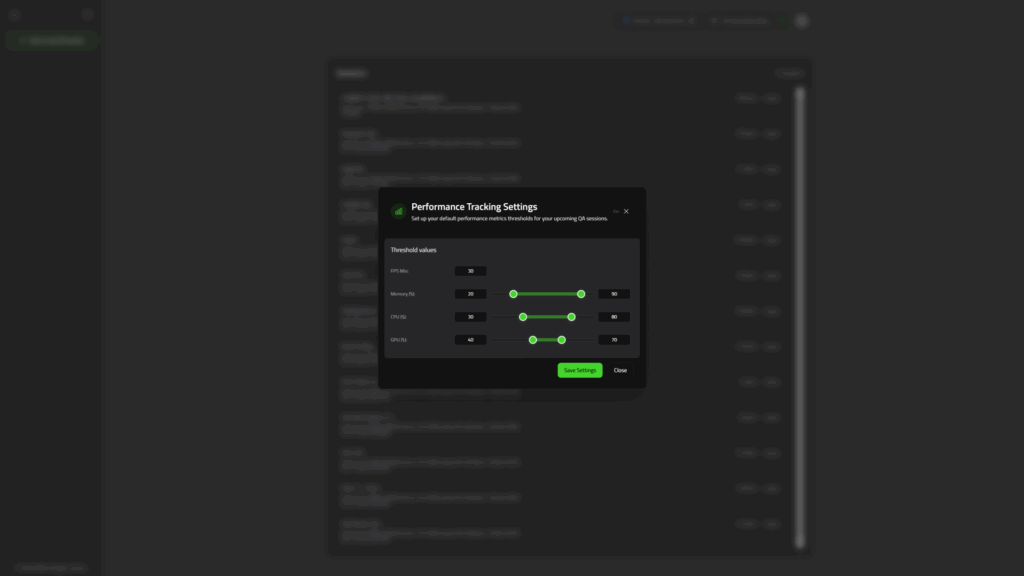Click the CPU slider's green range bar
Screen dimensions: 1024x576
tap(547, 317)
